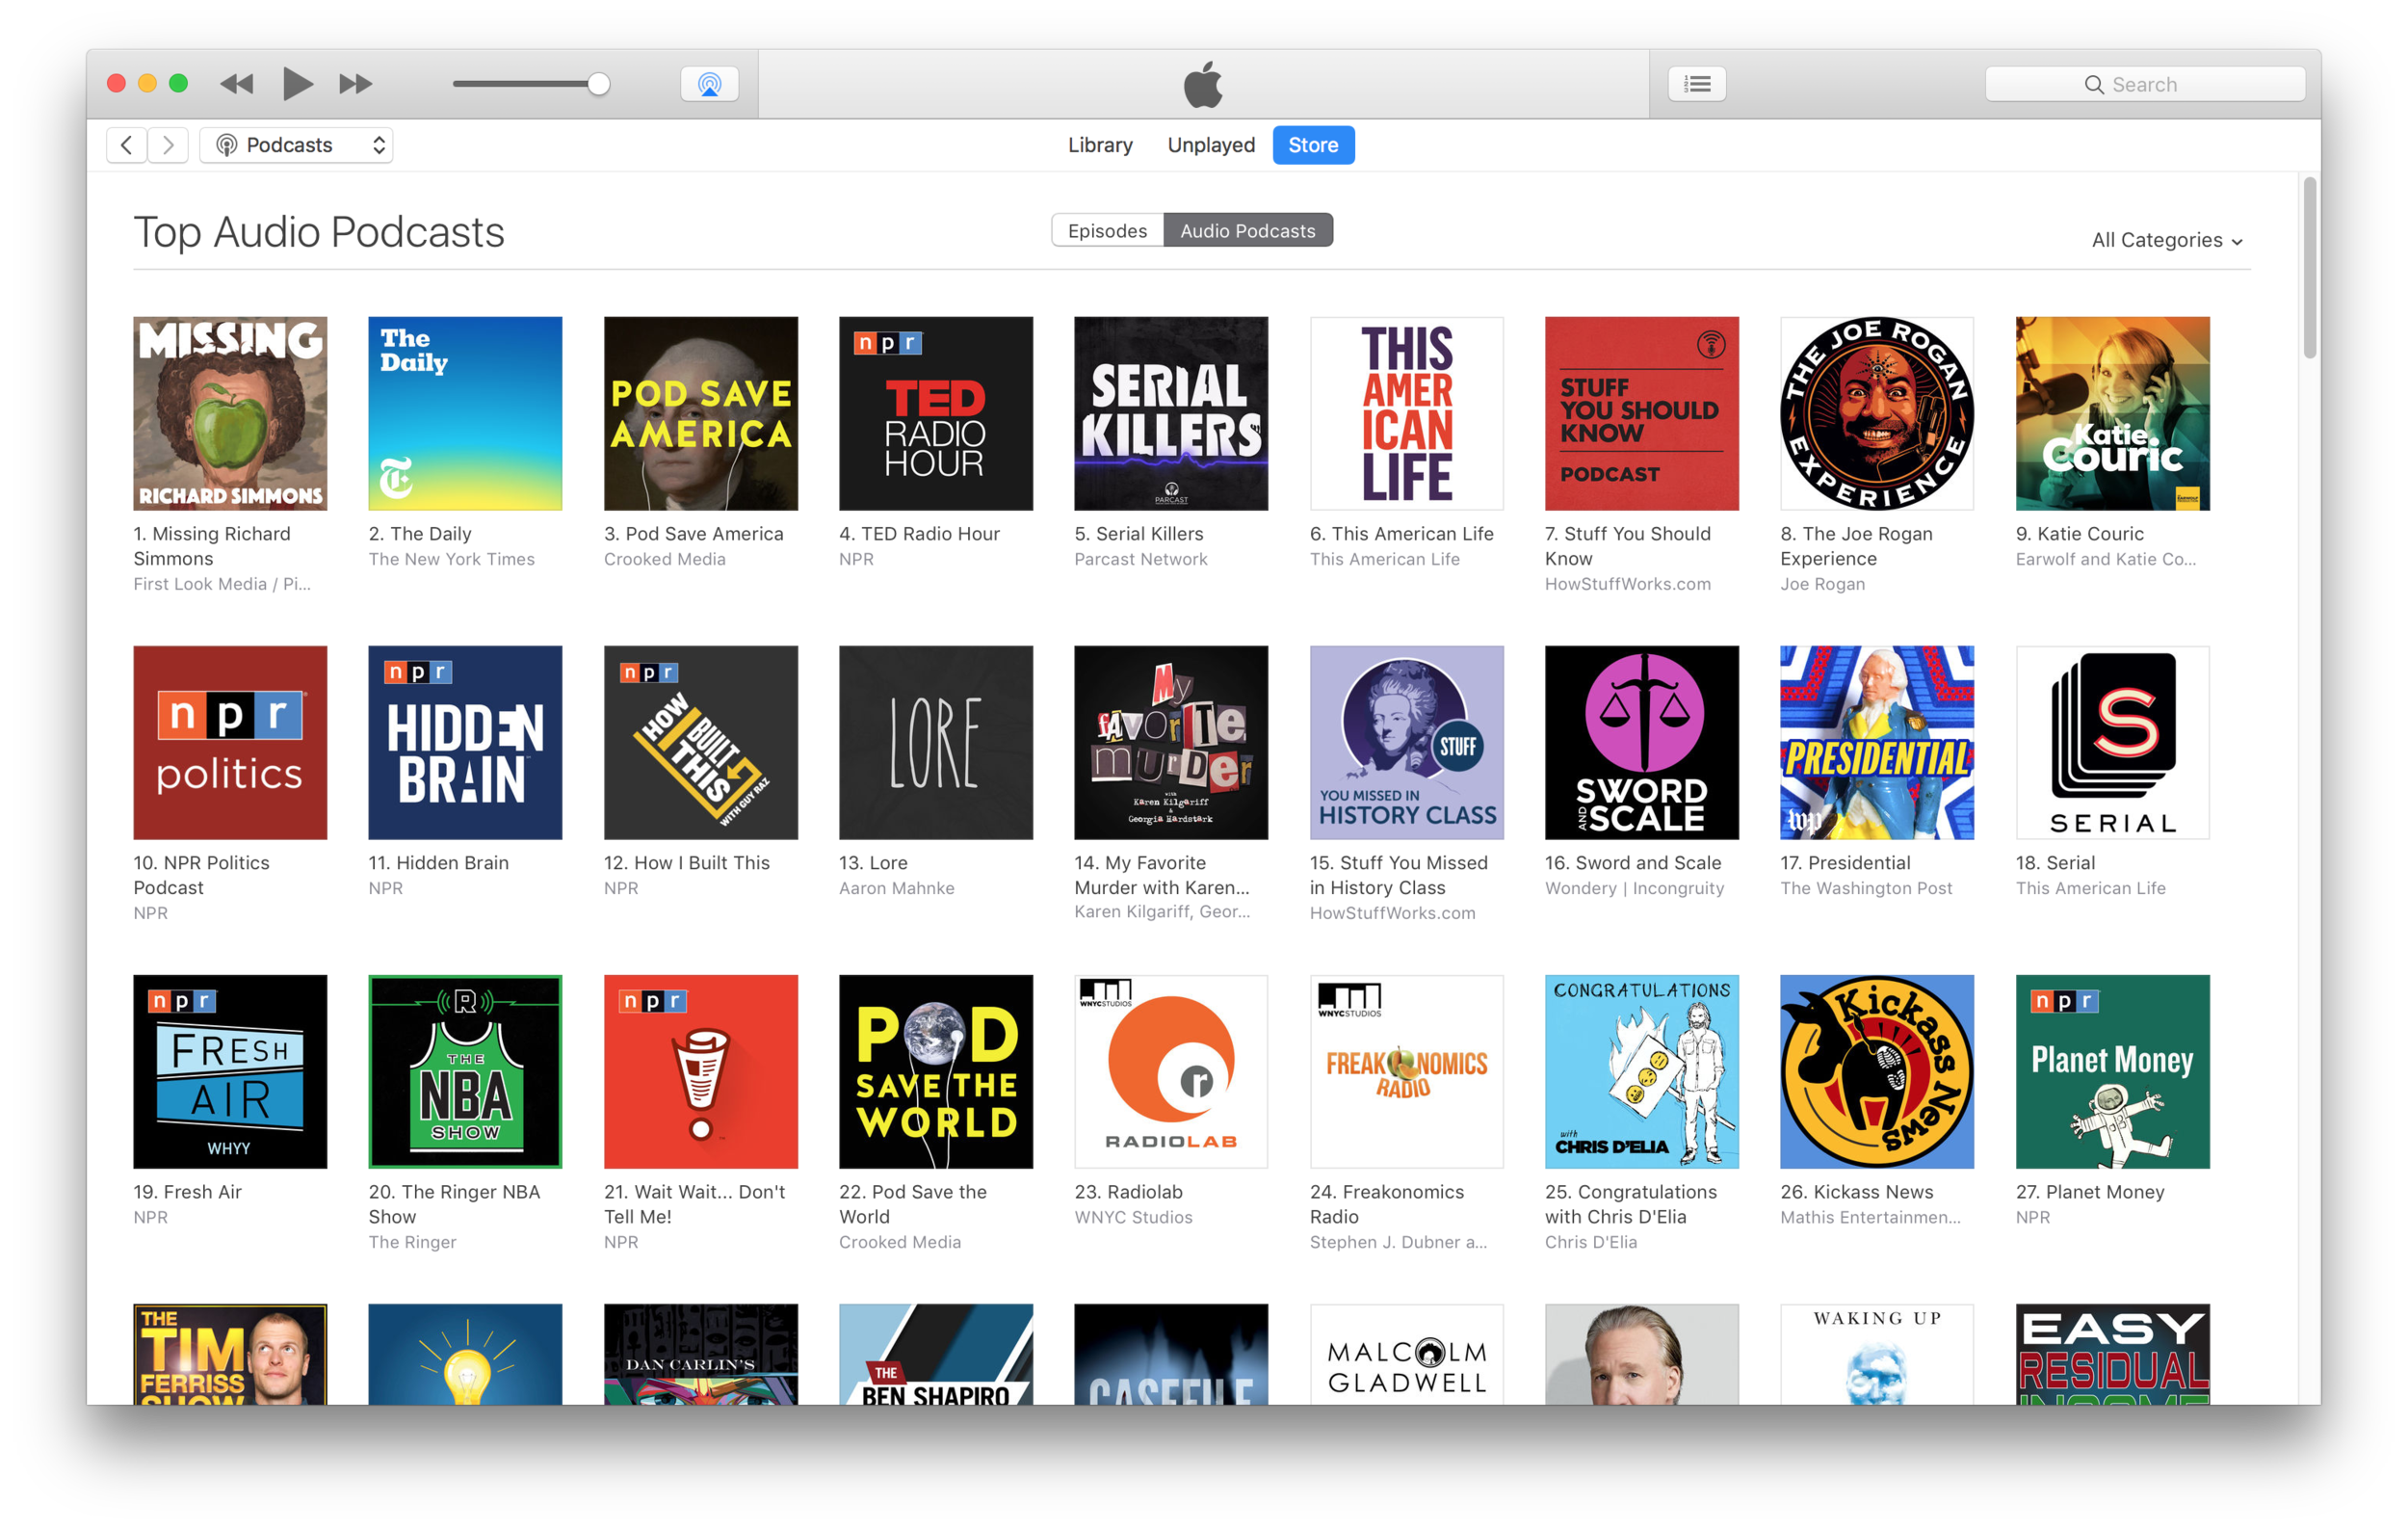This screenshot has height=1529, width=2408.
Task: Click into the Search field
Action: 2145,84
